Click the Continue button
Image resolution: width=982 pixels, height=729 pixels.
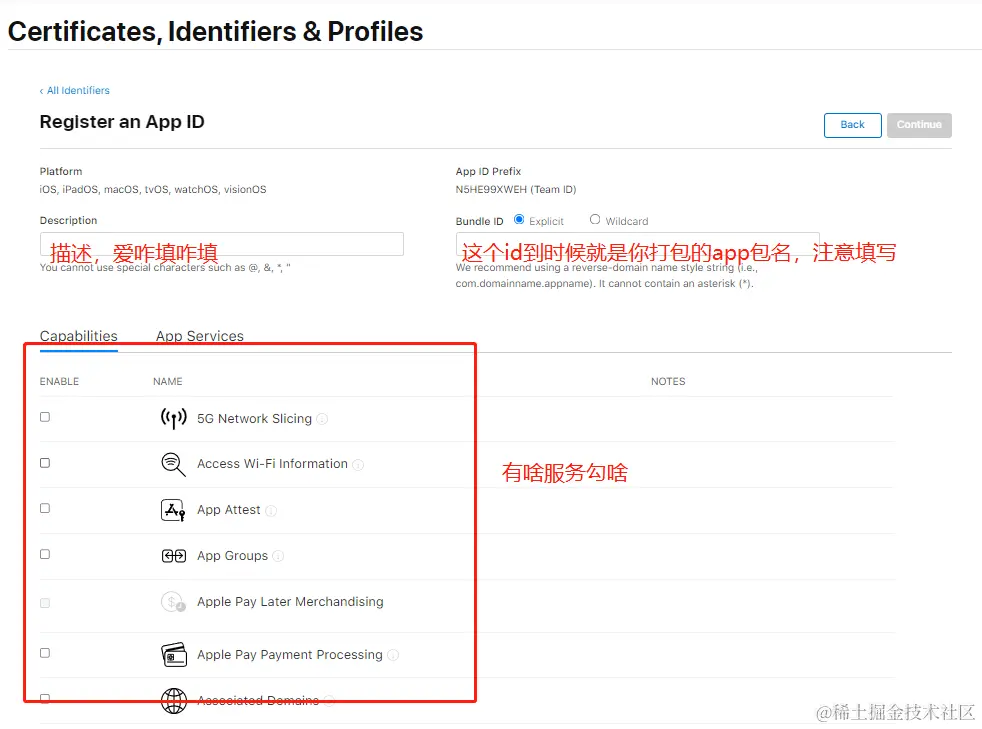(919, 125)
